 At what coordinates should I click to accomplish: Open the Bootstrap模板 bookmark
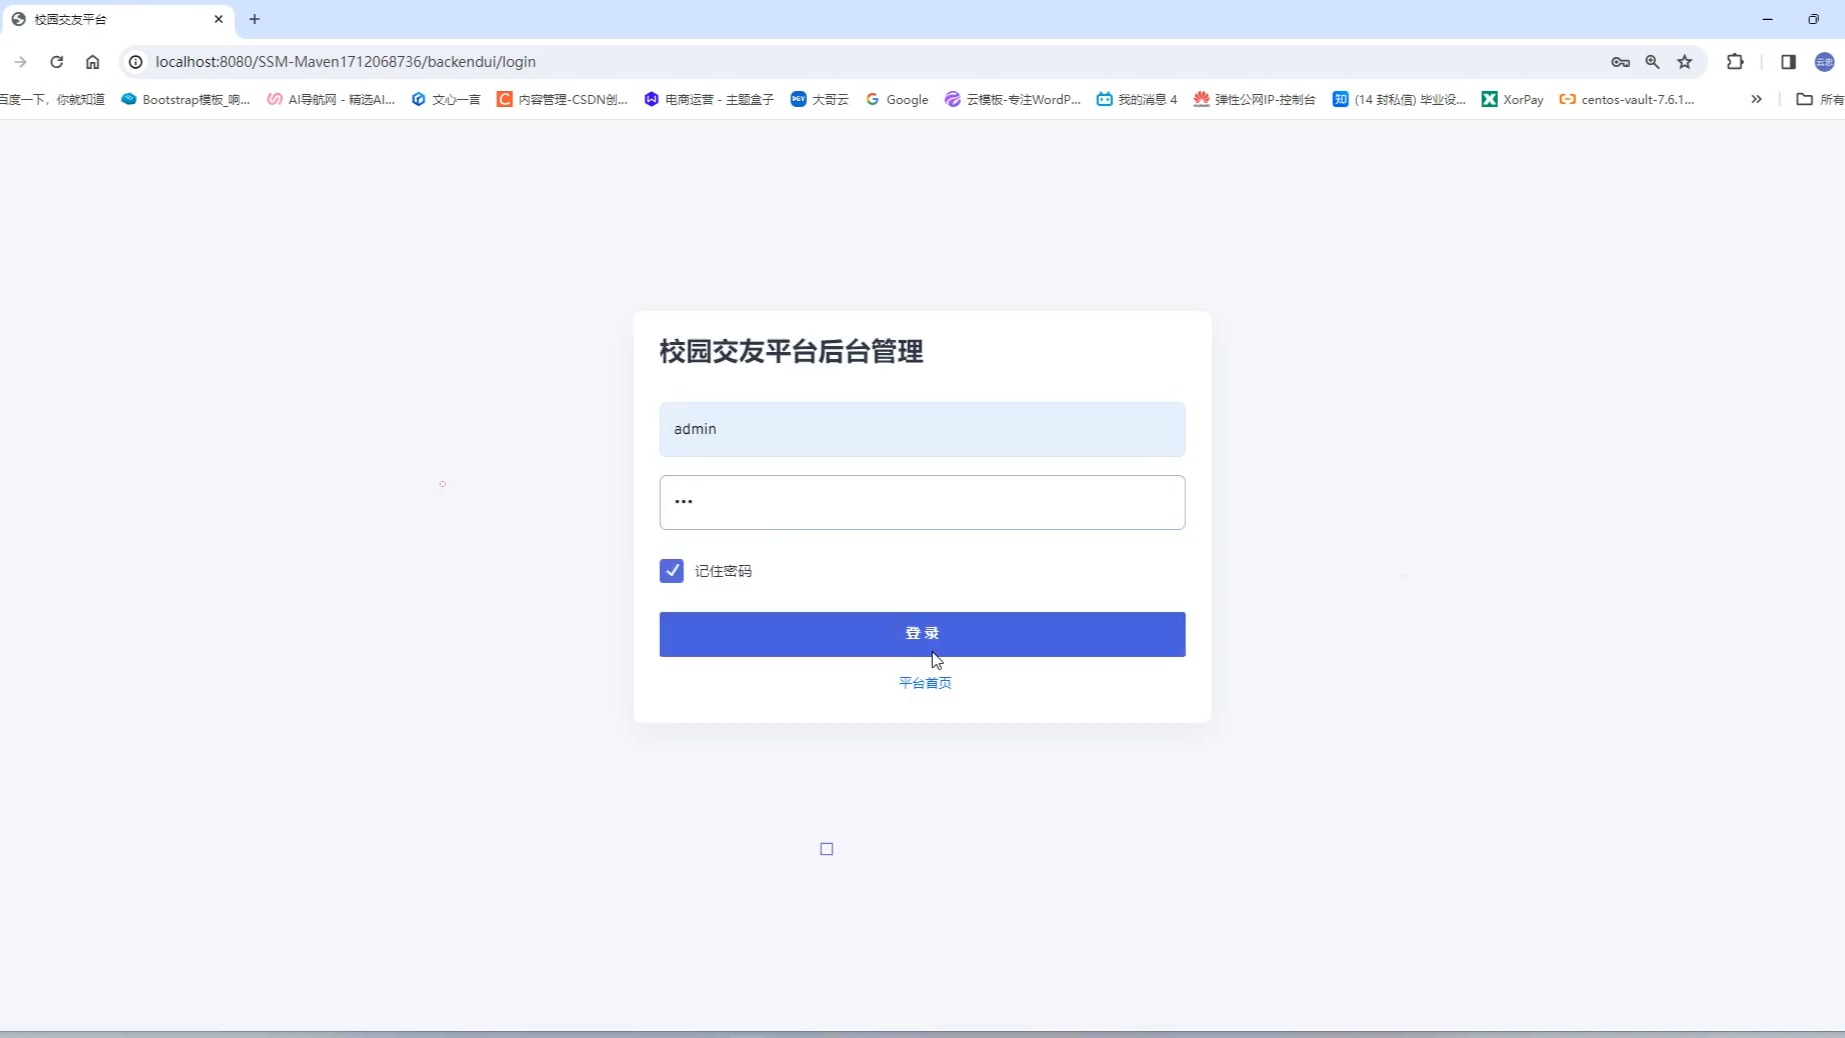(186, 99)
